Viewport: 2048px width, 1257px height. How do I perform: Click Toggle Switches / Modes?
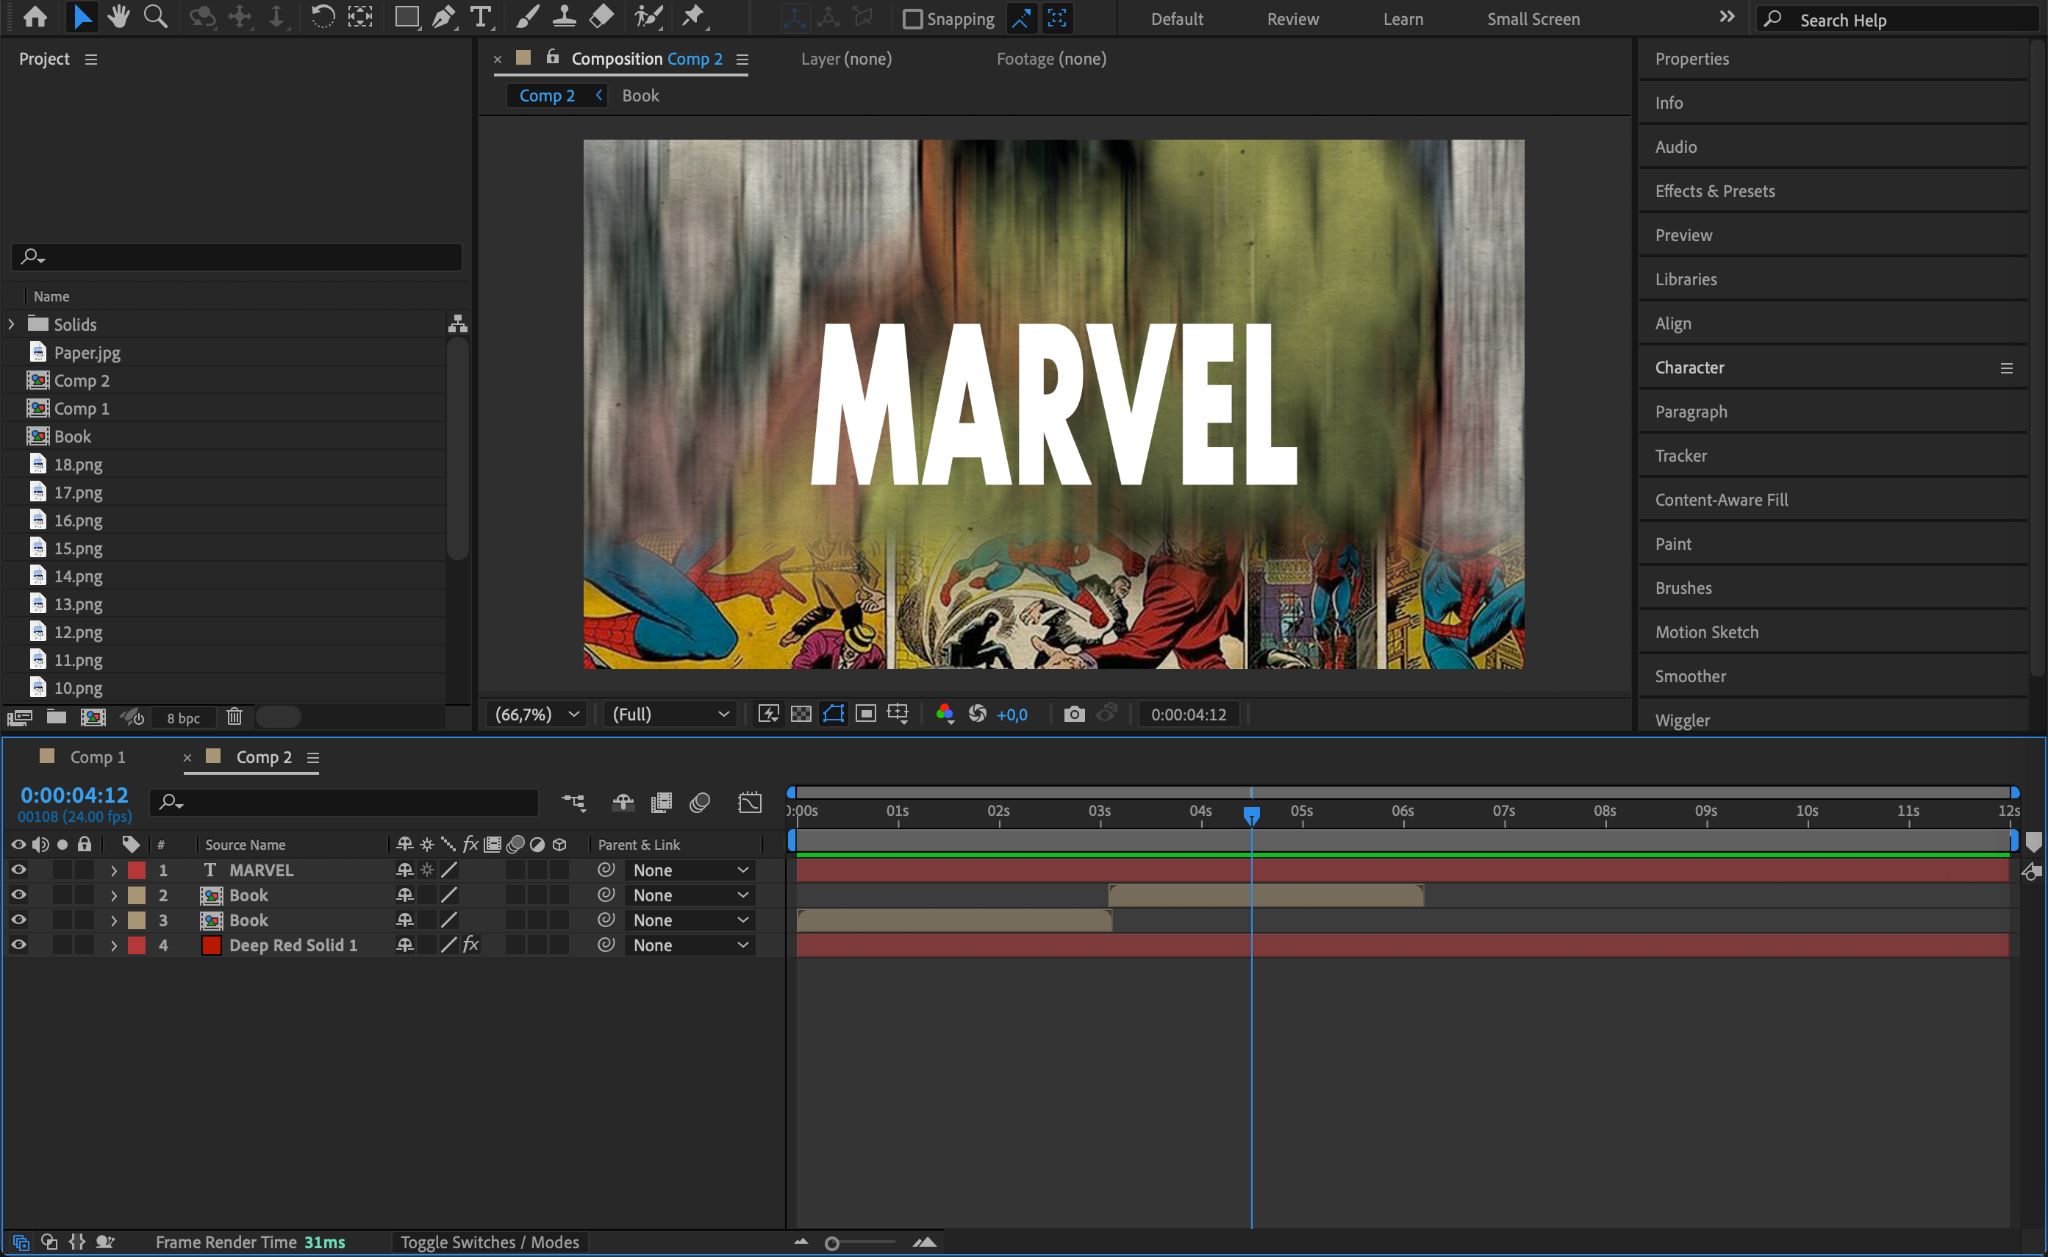(489, 1242)
